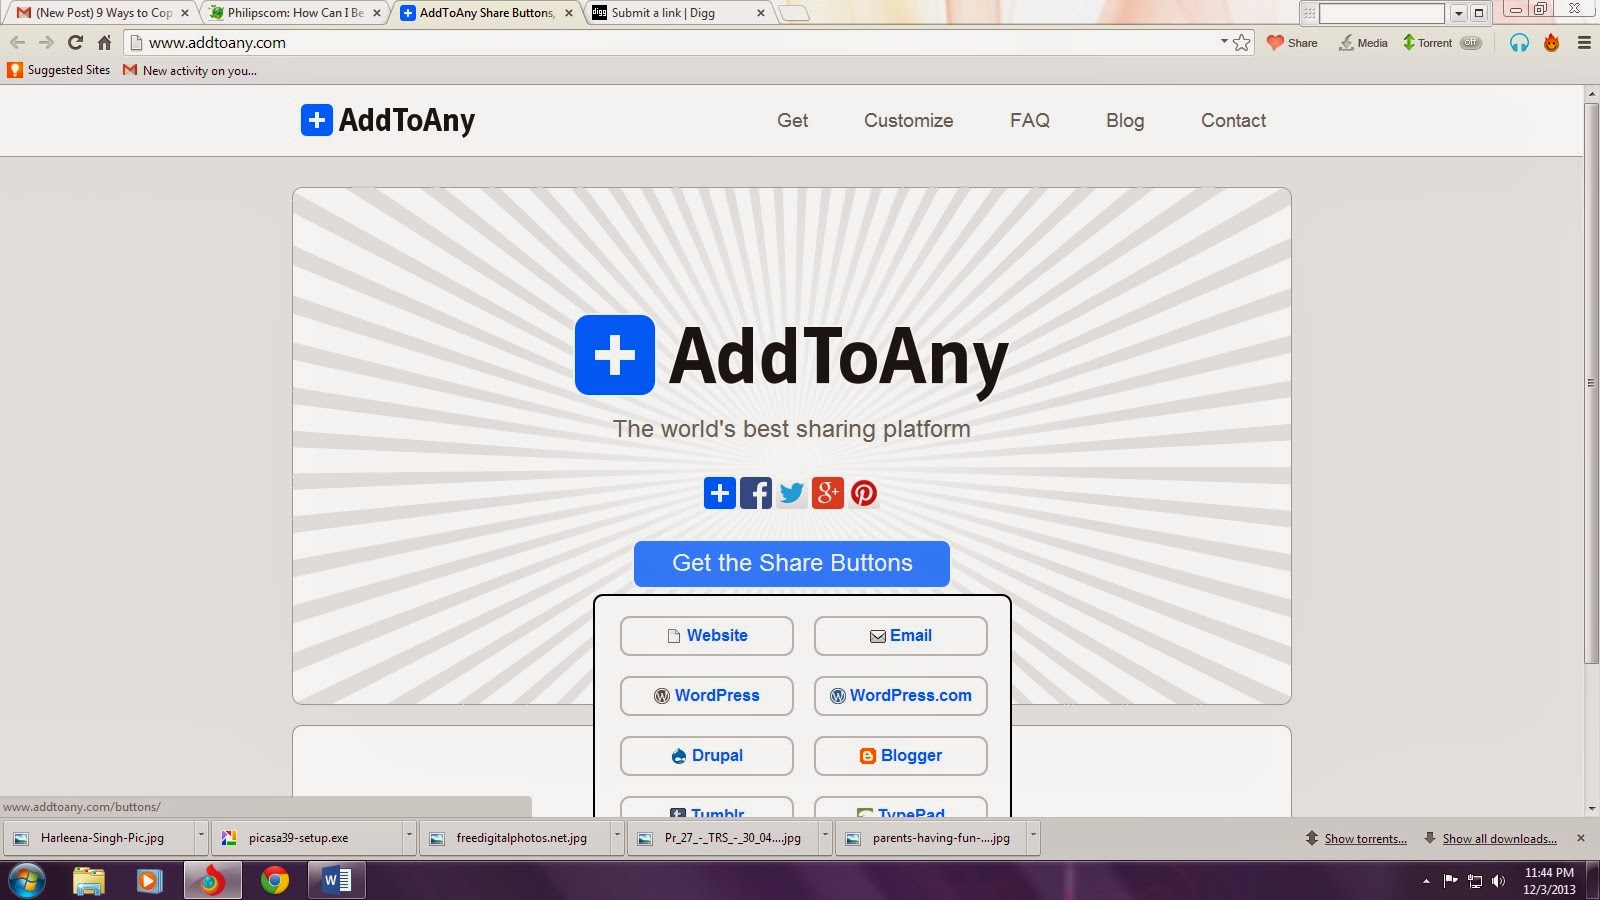Screen dimensions: 1600x900
Task: Choose the Drupal option
Action: click(707, 756)
